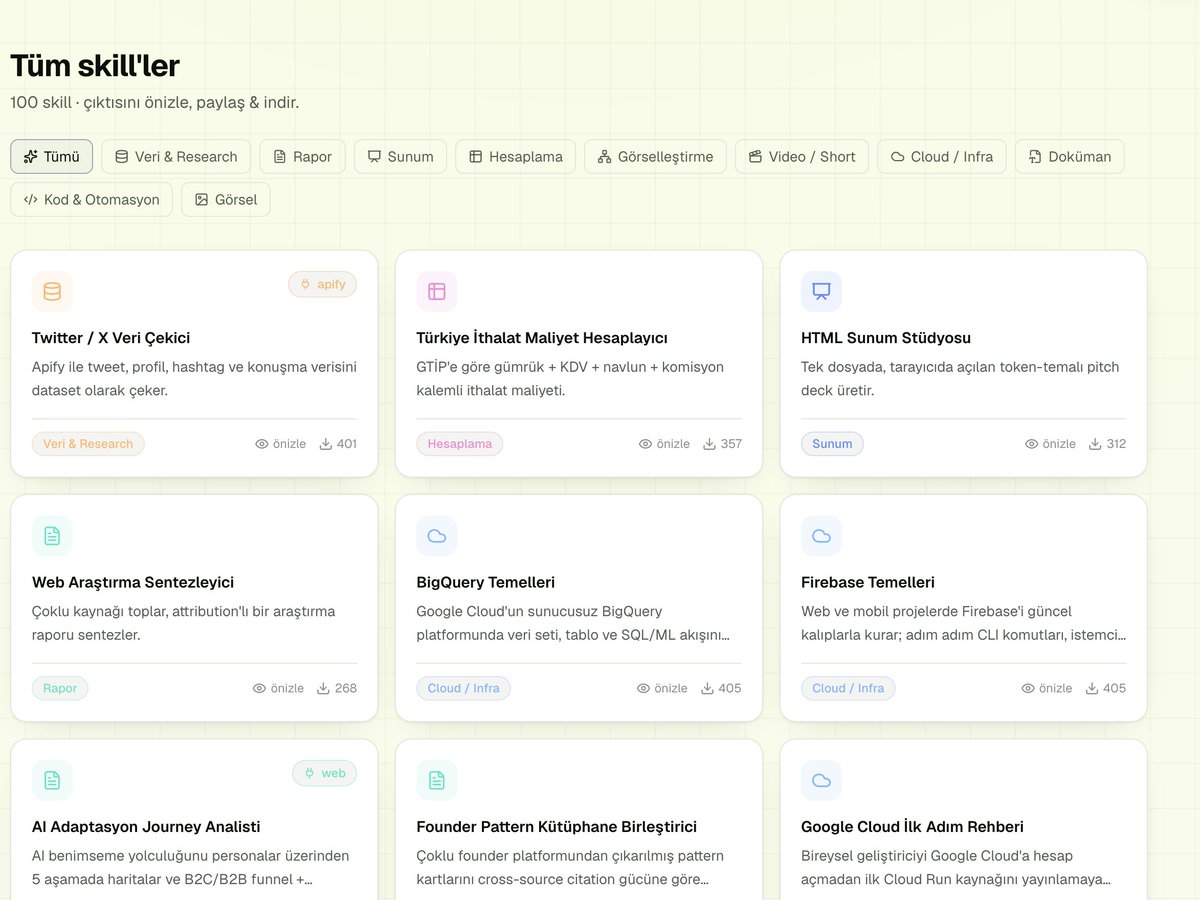This screenshot has height=900, width=1200.
Task: Click description starting 'Apify ile tweet'
Action: [194, 379]
